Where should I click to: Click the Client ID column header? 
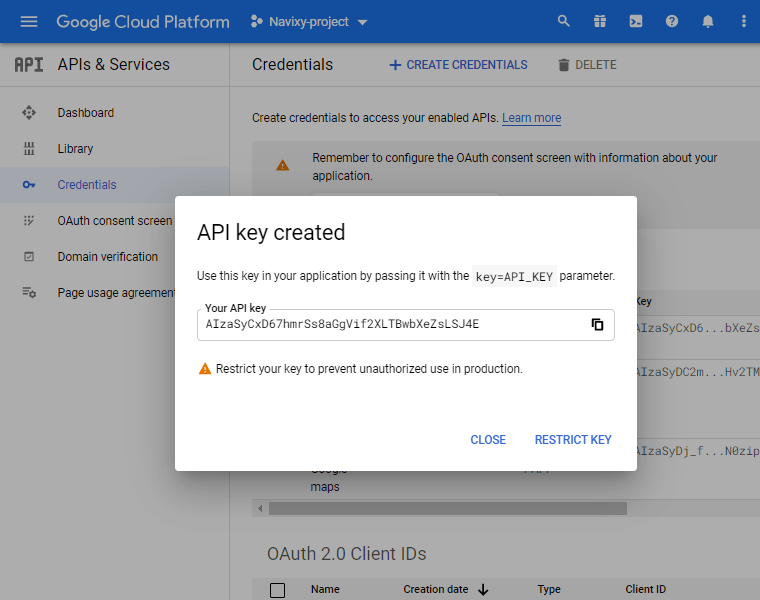645,589
